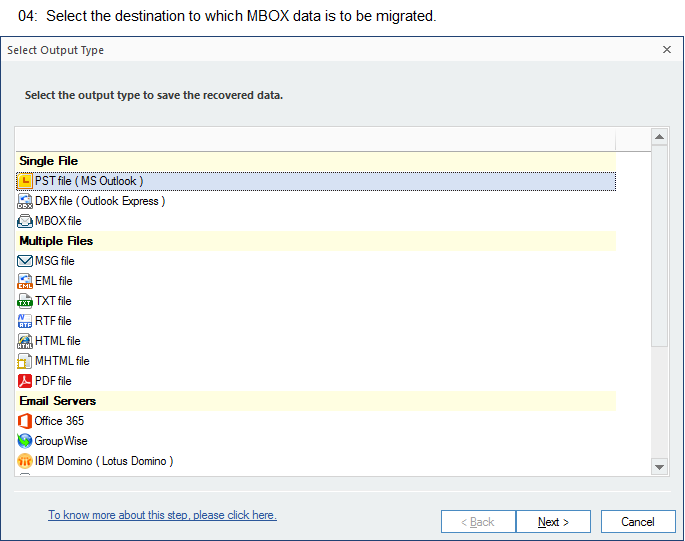Click the TXT file icon
The image size is (685, 541).
tap(25, 301)
